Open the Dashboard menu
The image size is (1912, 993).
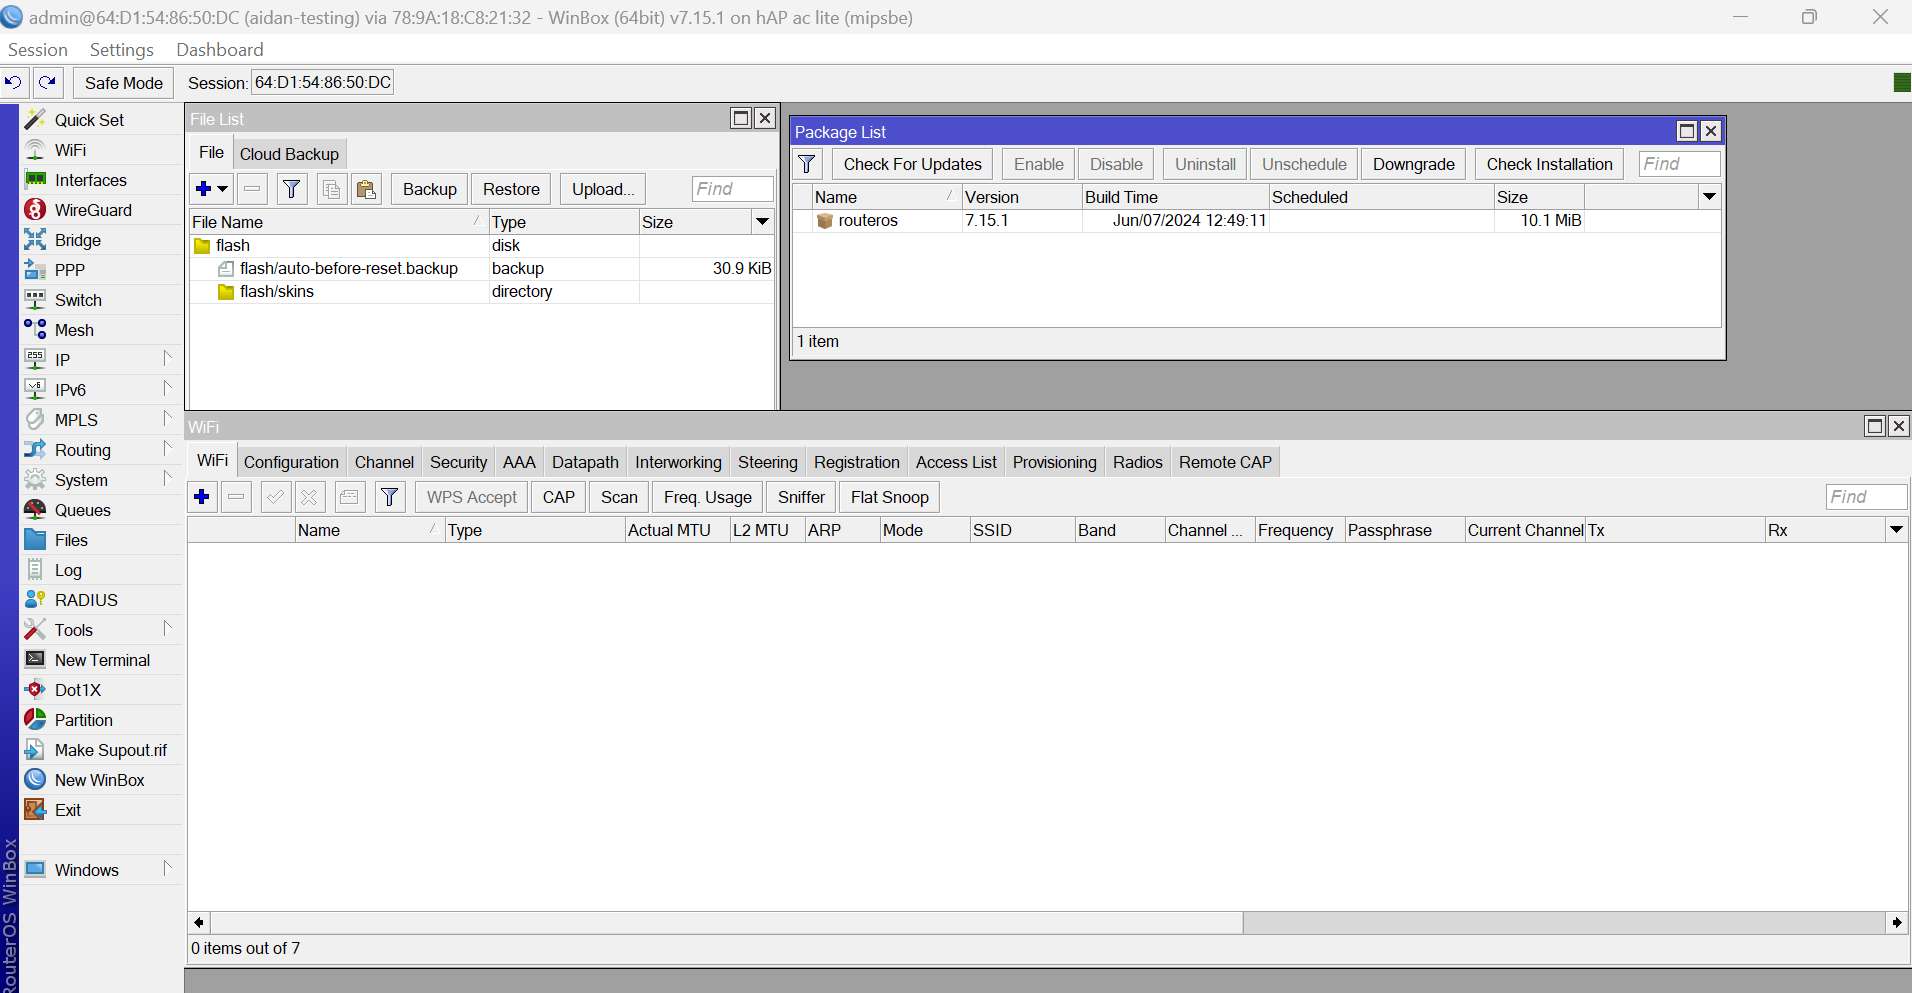[x=220, y=50]
